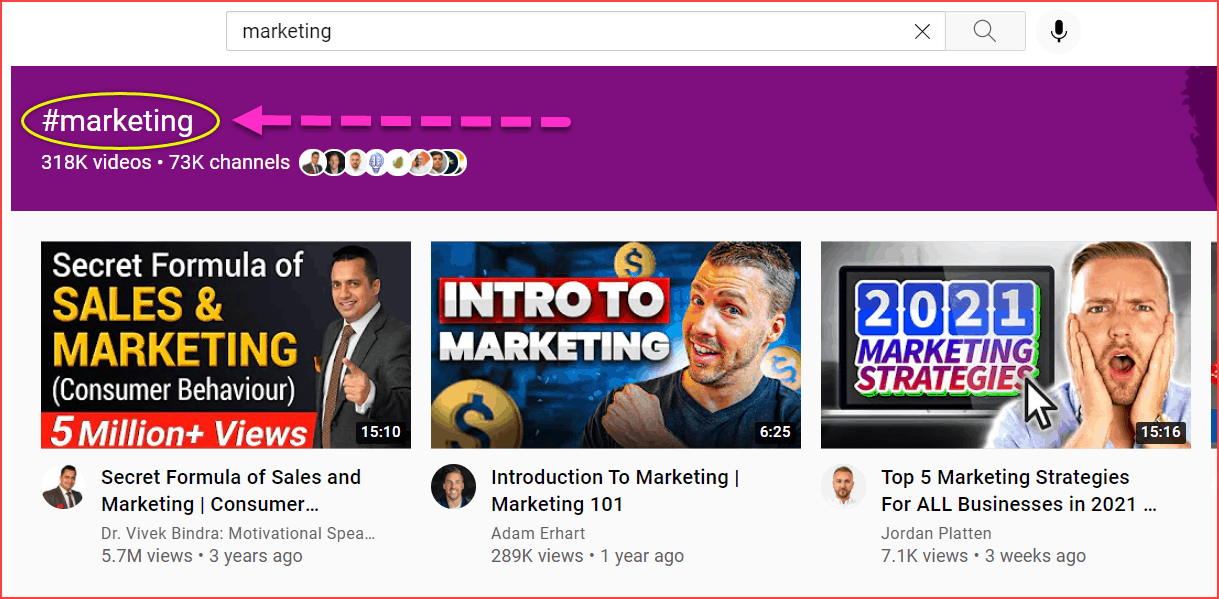Open the '2021 Marketing Strategies' thumbnail
Screen dimensions: 1219x599
[1004, 345]
